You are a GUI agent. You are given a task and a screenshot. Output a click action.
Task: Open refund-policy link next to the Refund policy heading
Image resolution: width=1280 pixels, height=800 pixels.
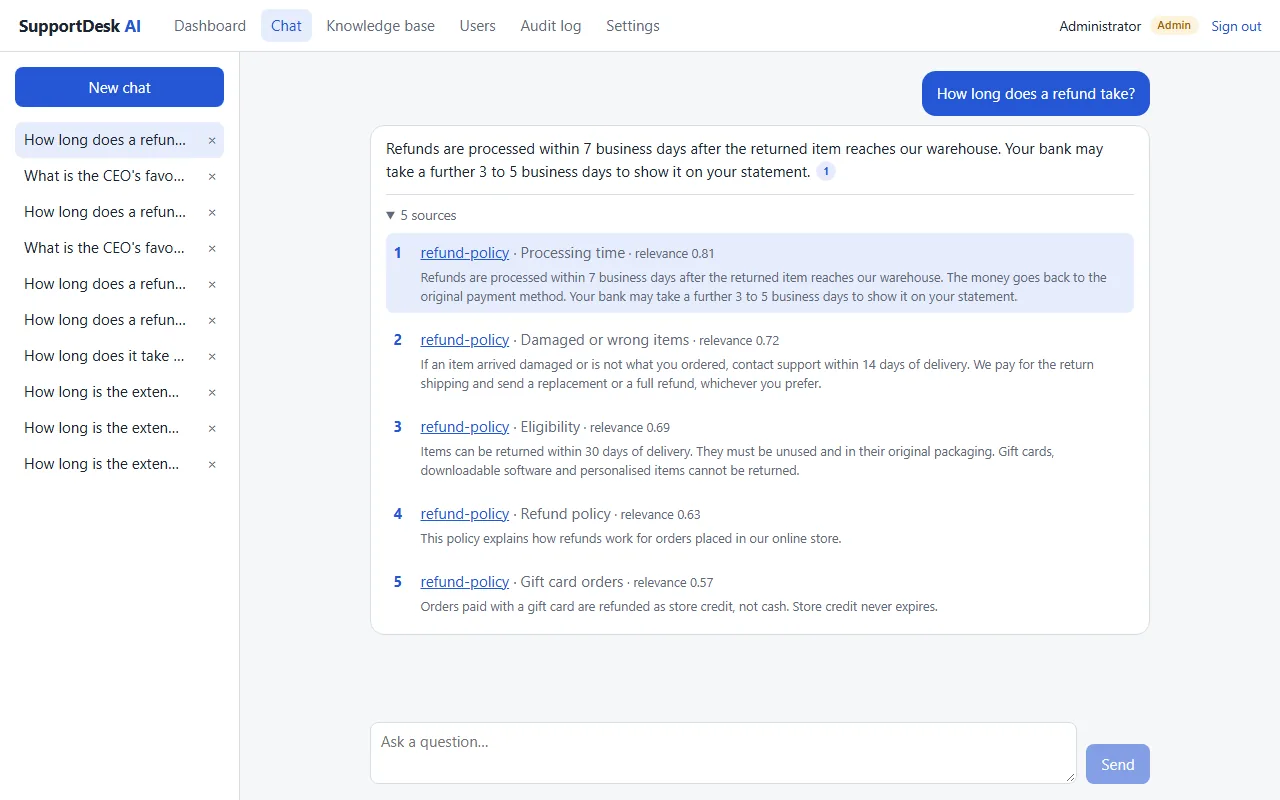coord(465,514)
